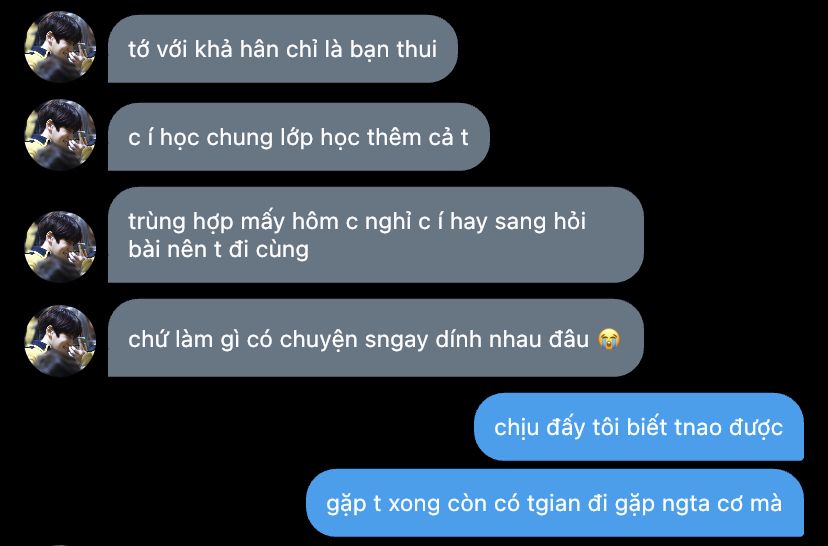Select avatar beside 'trùng hợp mấy hôm' message
Image resolution: width=828 pixels, height=546 pixels.
click(60, 247)
